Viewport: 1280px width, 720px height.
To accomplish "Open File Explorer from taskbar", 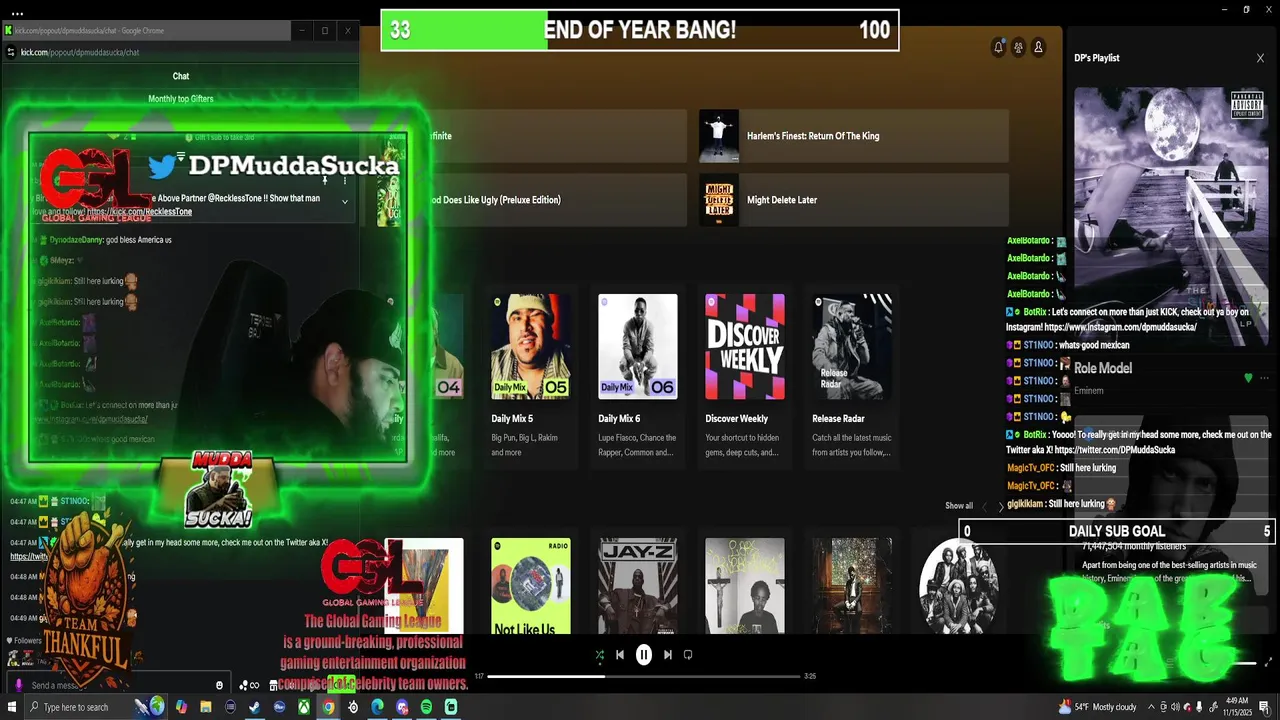I will 206,707.
